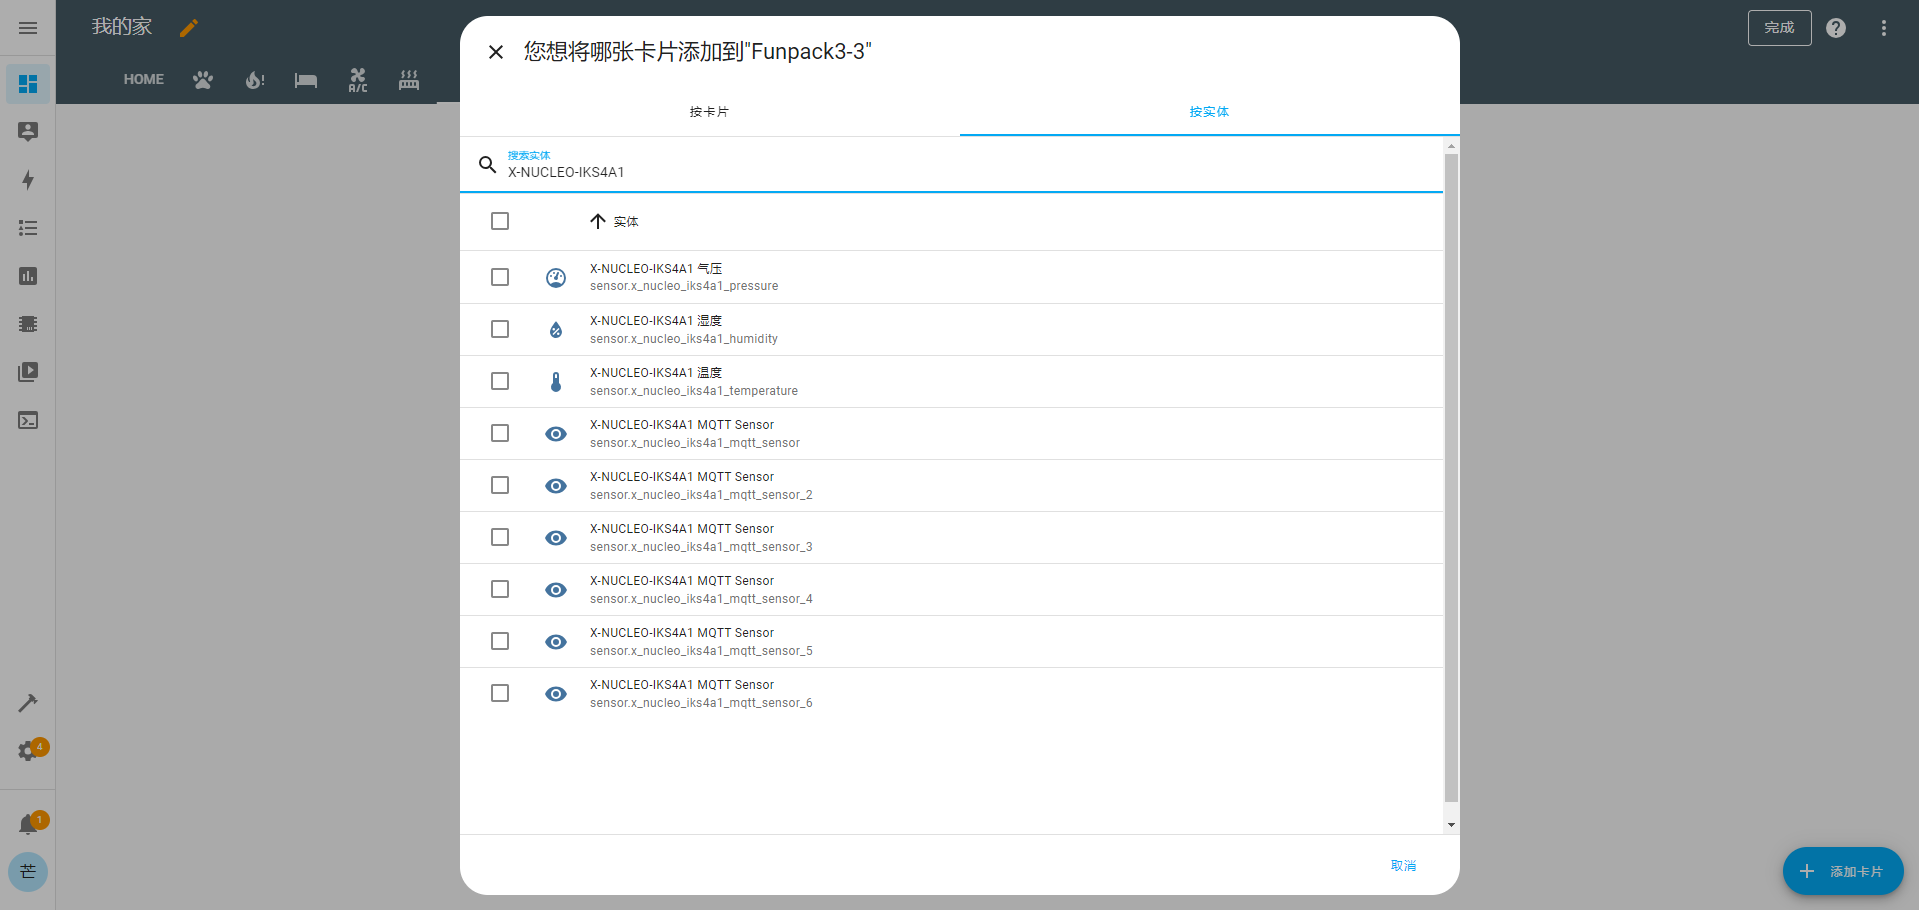
Task: Open the HOME dashboard tab
Action: tap(144, 80)
